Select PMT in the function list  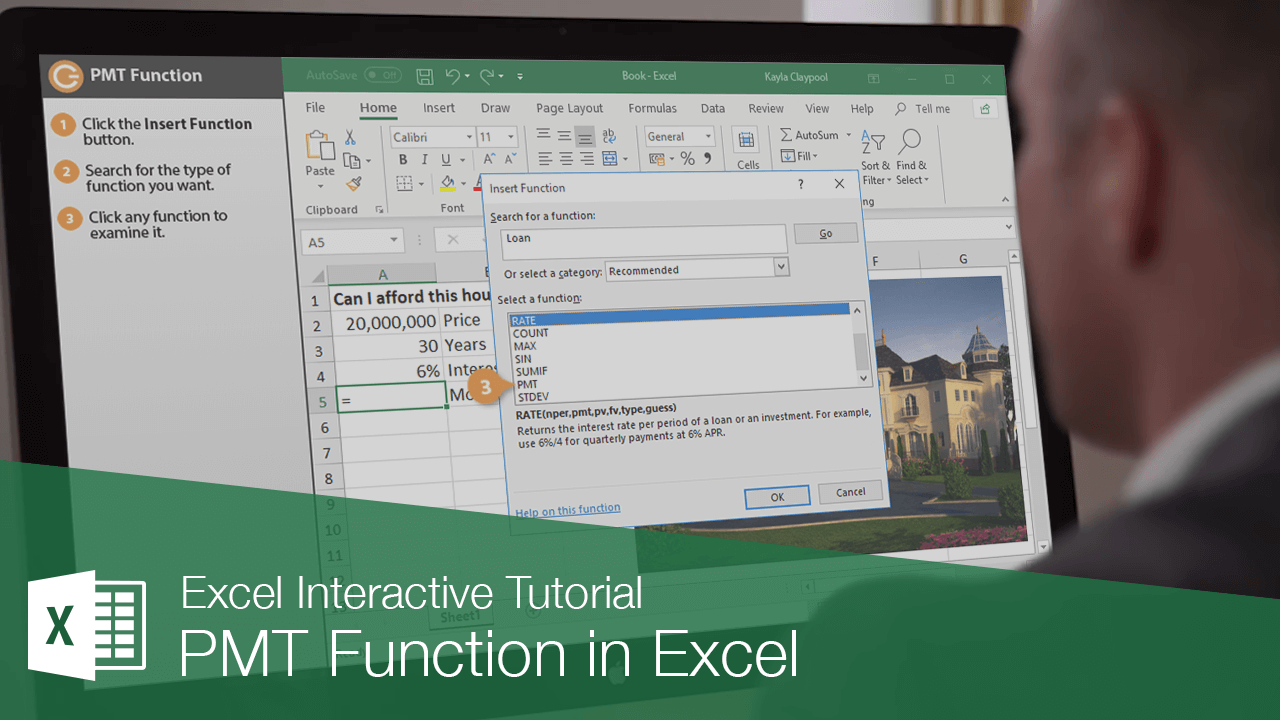tap(527, 384)
